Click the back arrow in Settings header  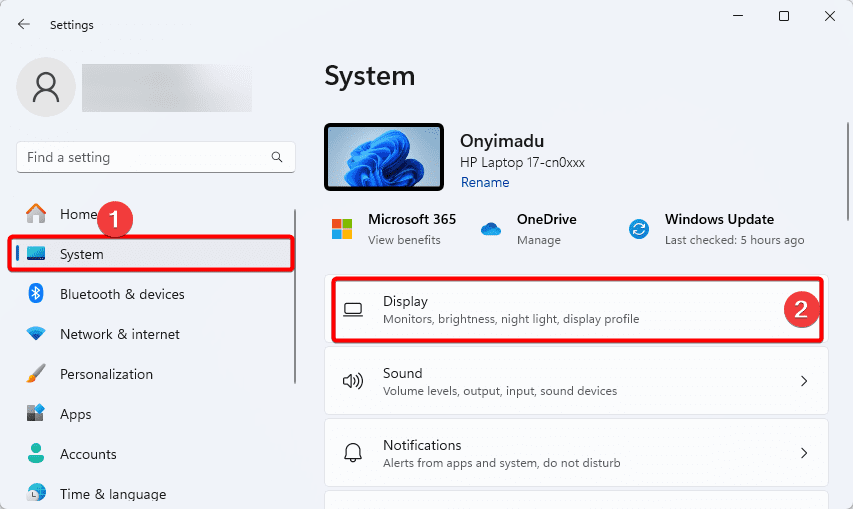(x=24, y=24)
